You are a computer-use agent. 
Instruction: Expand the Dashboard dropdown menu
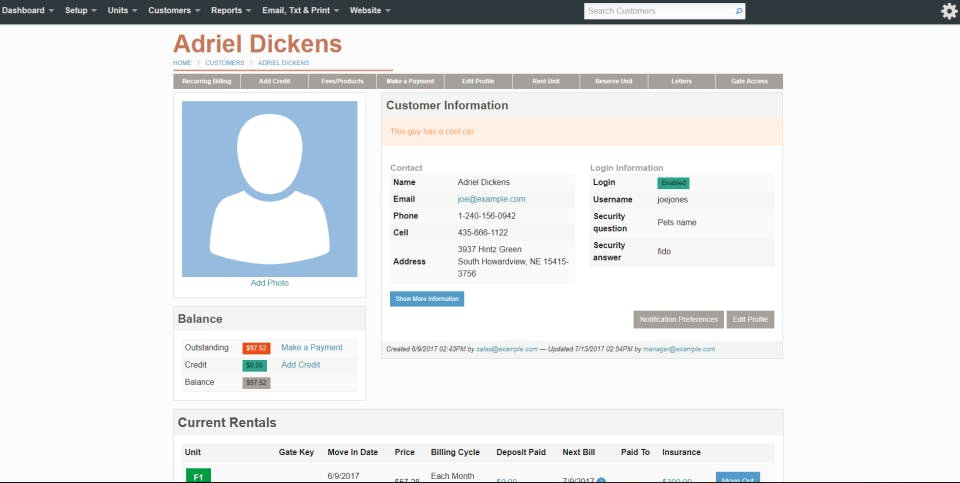point(28,10)
